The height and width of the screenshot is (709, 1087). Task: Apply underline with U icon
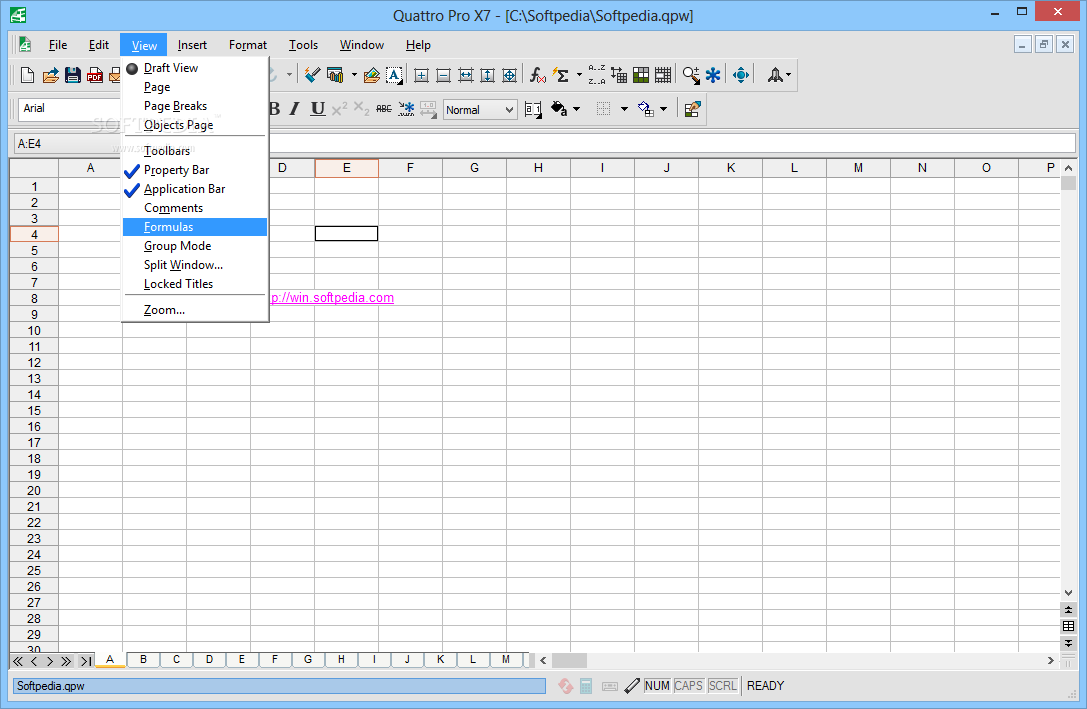(x=318, y=109)
